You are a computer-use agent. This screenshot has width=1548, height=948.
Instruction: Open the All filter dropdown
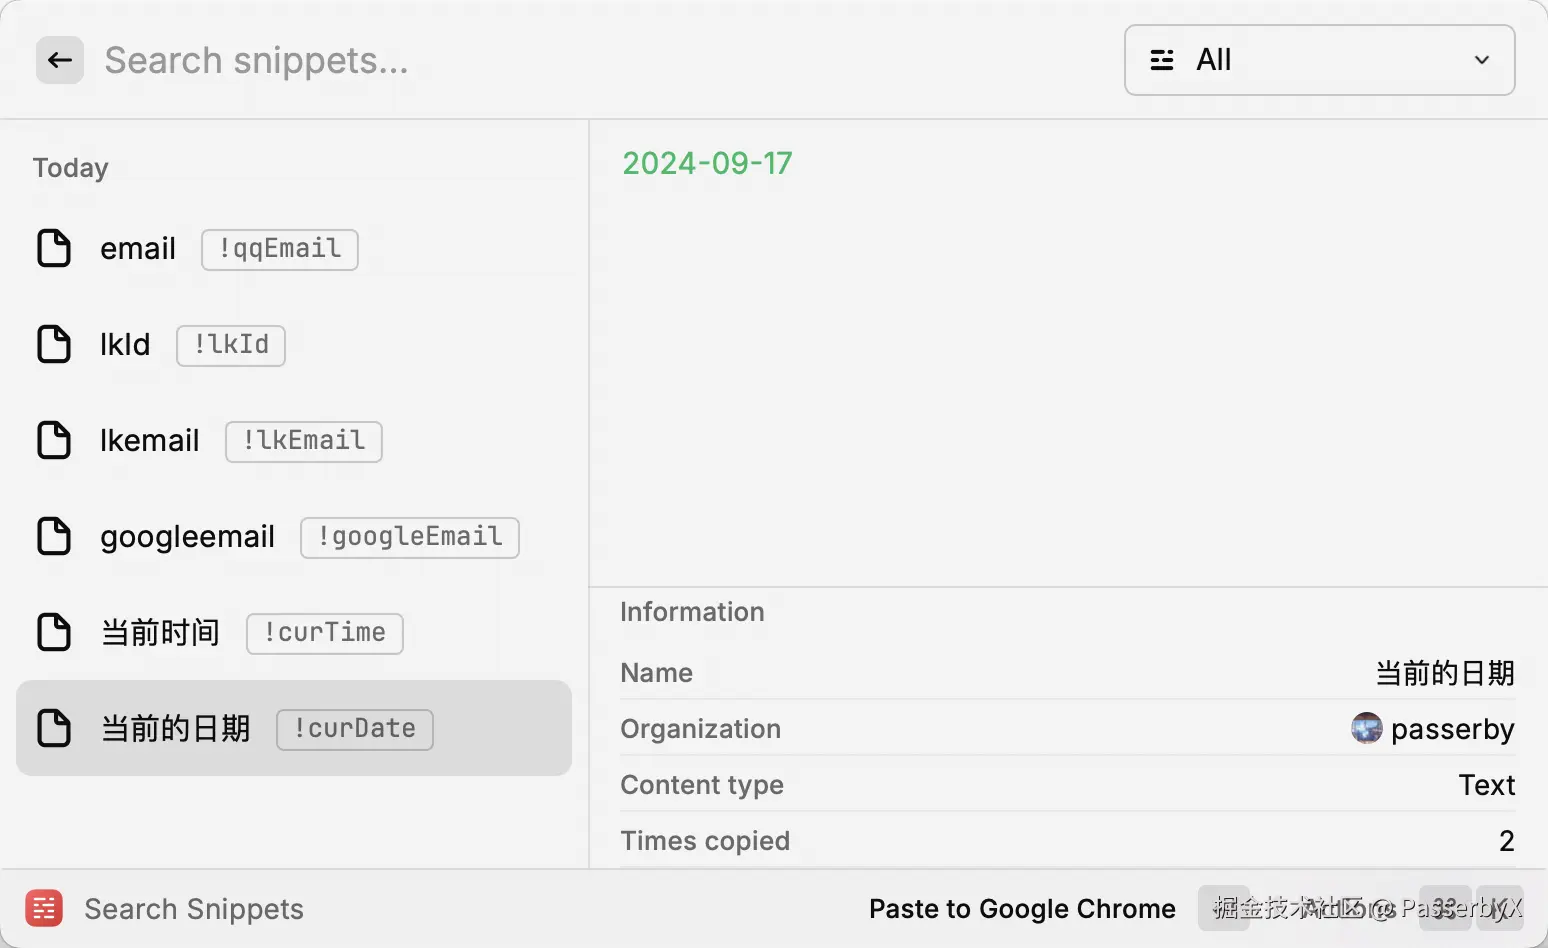(1318, 60)
